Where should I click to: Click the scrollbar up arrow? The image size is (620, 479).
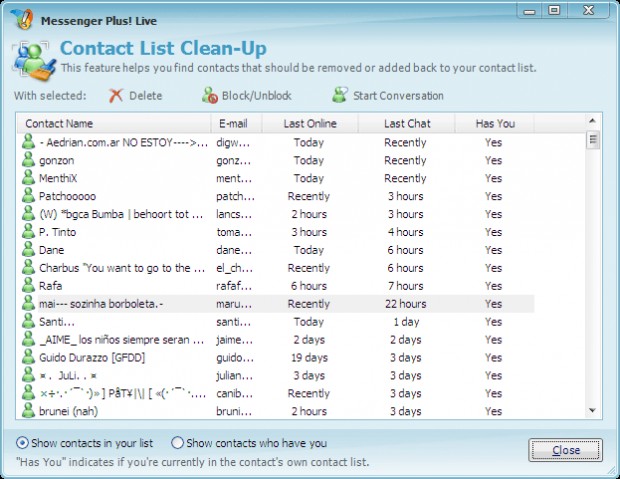coord(592,121)
